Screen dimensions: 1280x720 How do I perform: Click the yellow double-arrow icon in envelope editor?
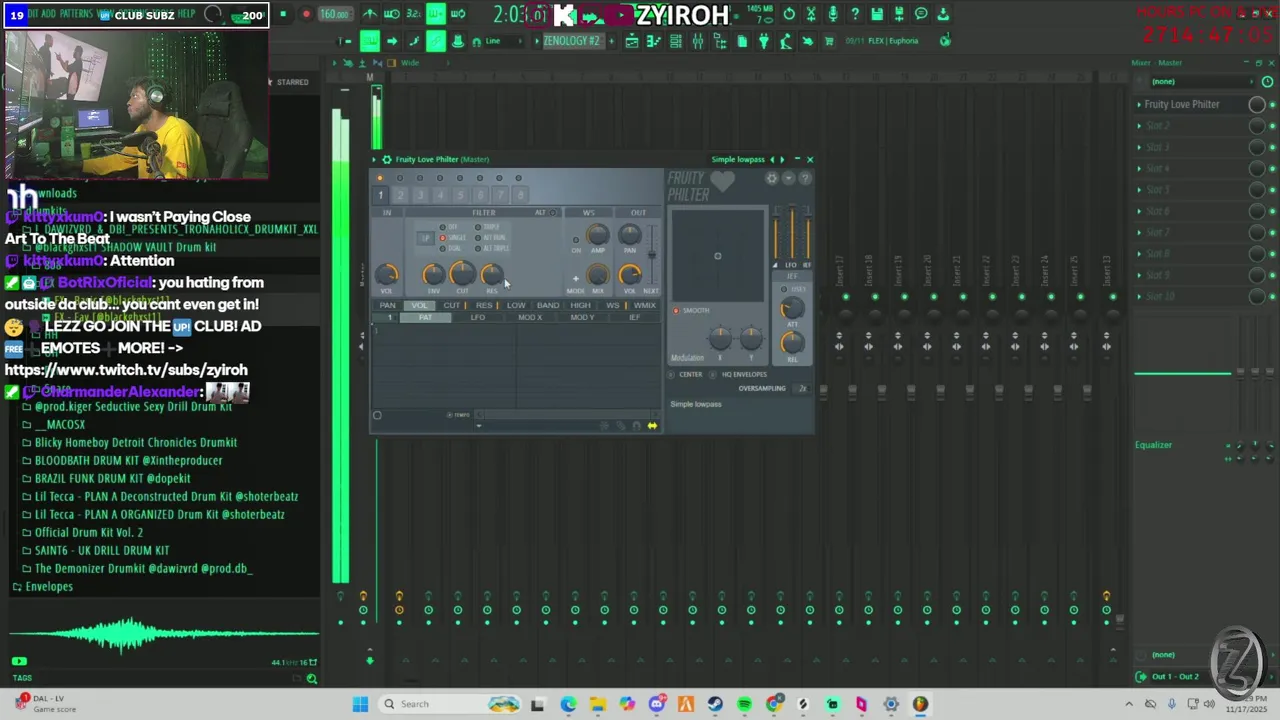[652, 426]
